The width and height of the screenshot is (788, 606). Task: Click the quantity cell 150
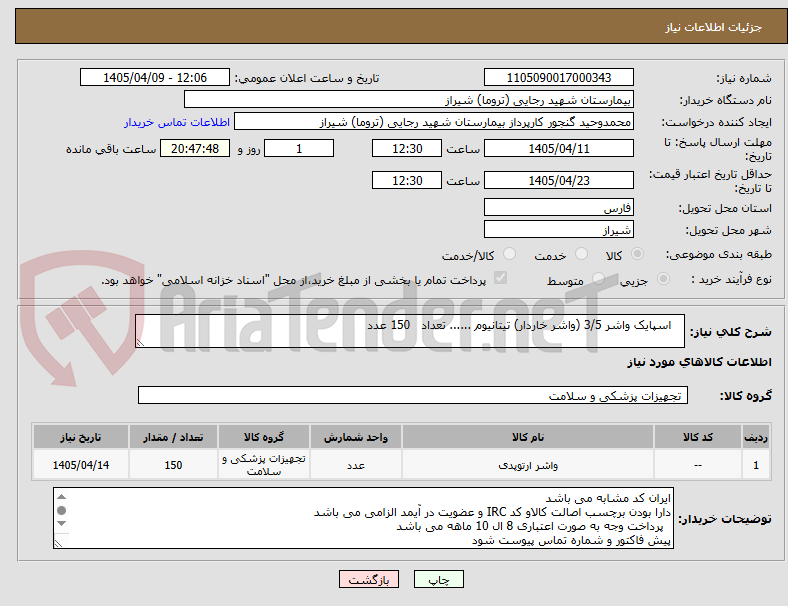pyautogui.click(x=173, y=465)
